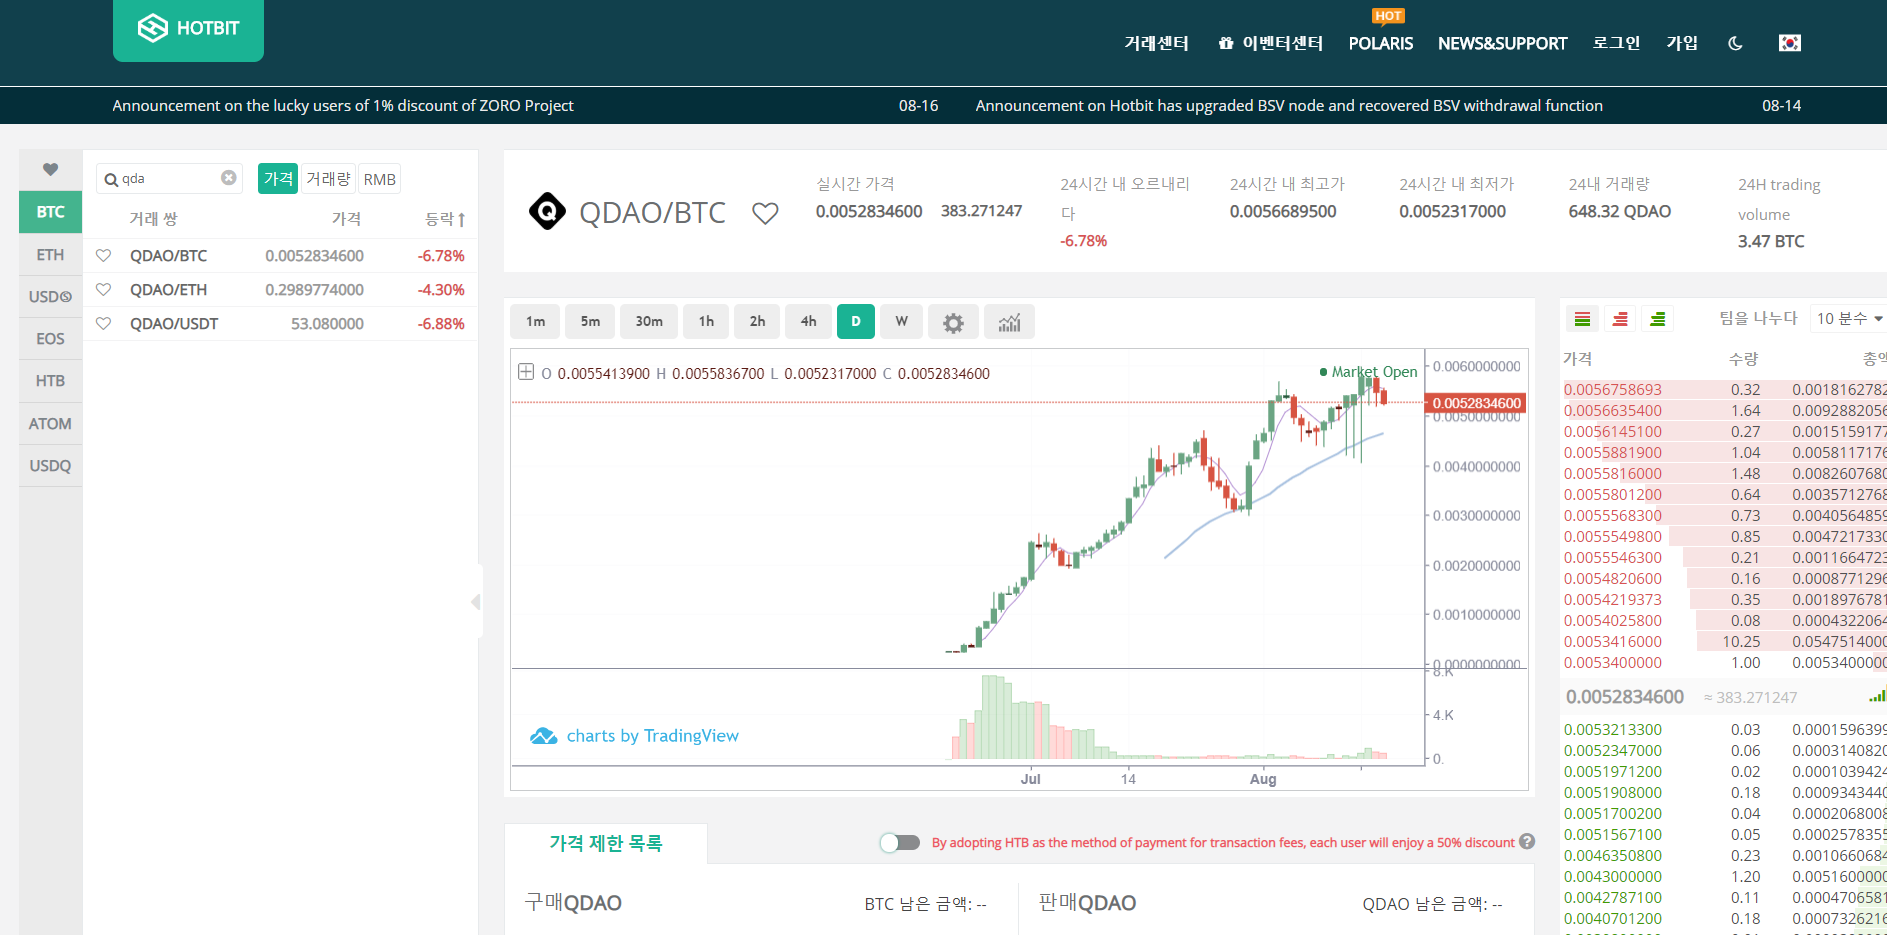Enable HTB fee payment switch
The width and height of the screenshot is (1887, 935).
[x=900, y=843]
